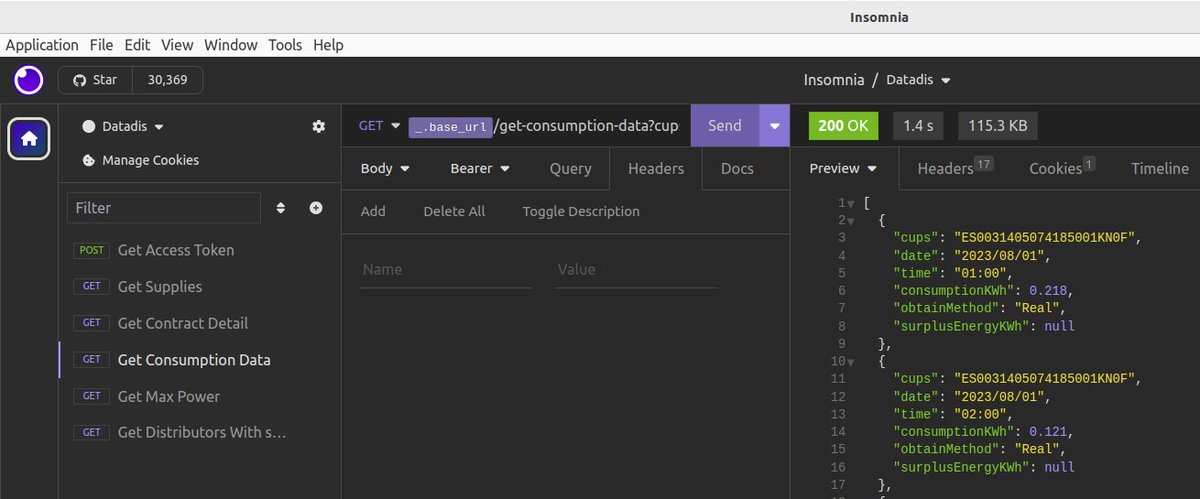Open the sort order toggle
The image size is (1200, 499).
281,208
